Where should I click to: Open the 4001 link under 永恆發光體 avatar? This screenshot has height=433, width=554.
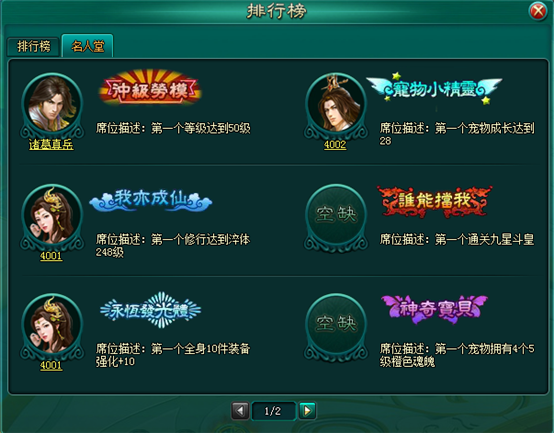tap(51, 365)
